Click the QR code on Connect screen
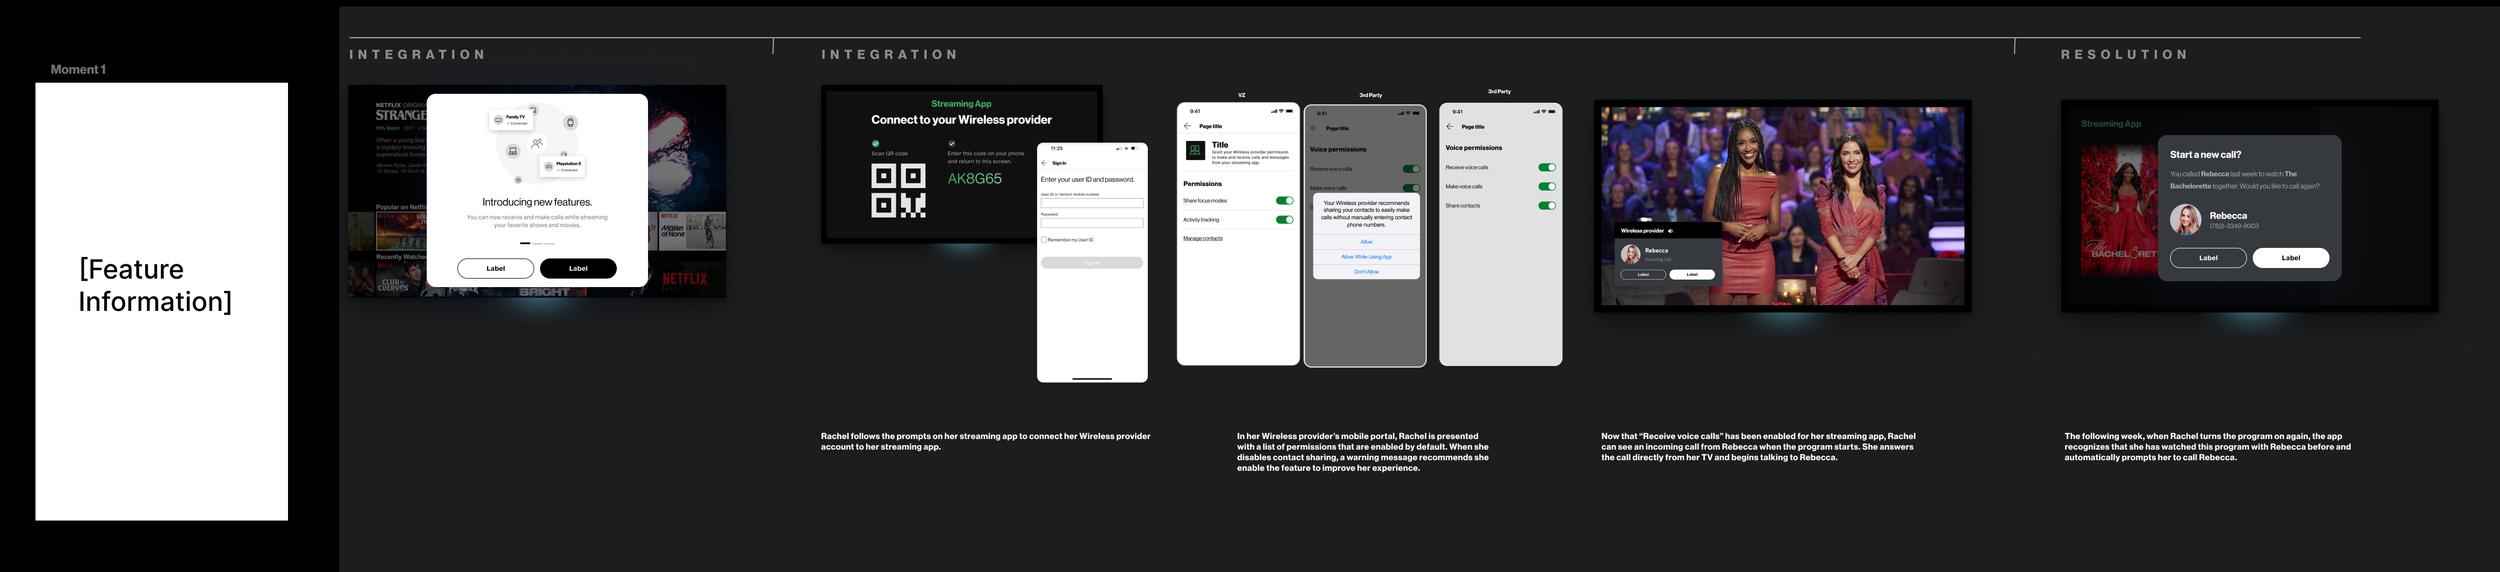This screenshot has width=2500, height=572. click(898, 191)
